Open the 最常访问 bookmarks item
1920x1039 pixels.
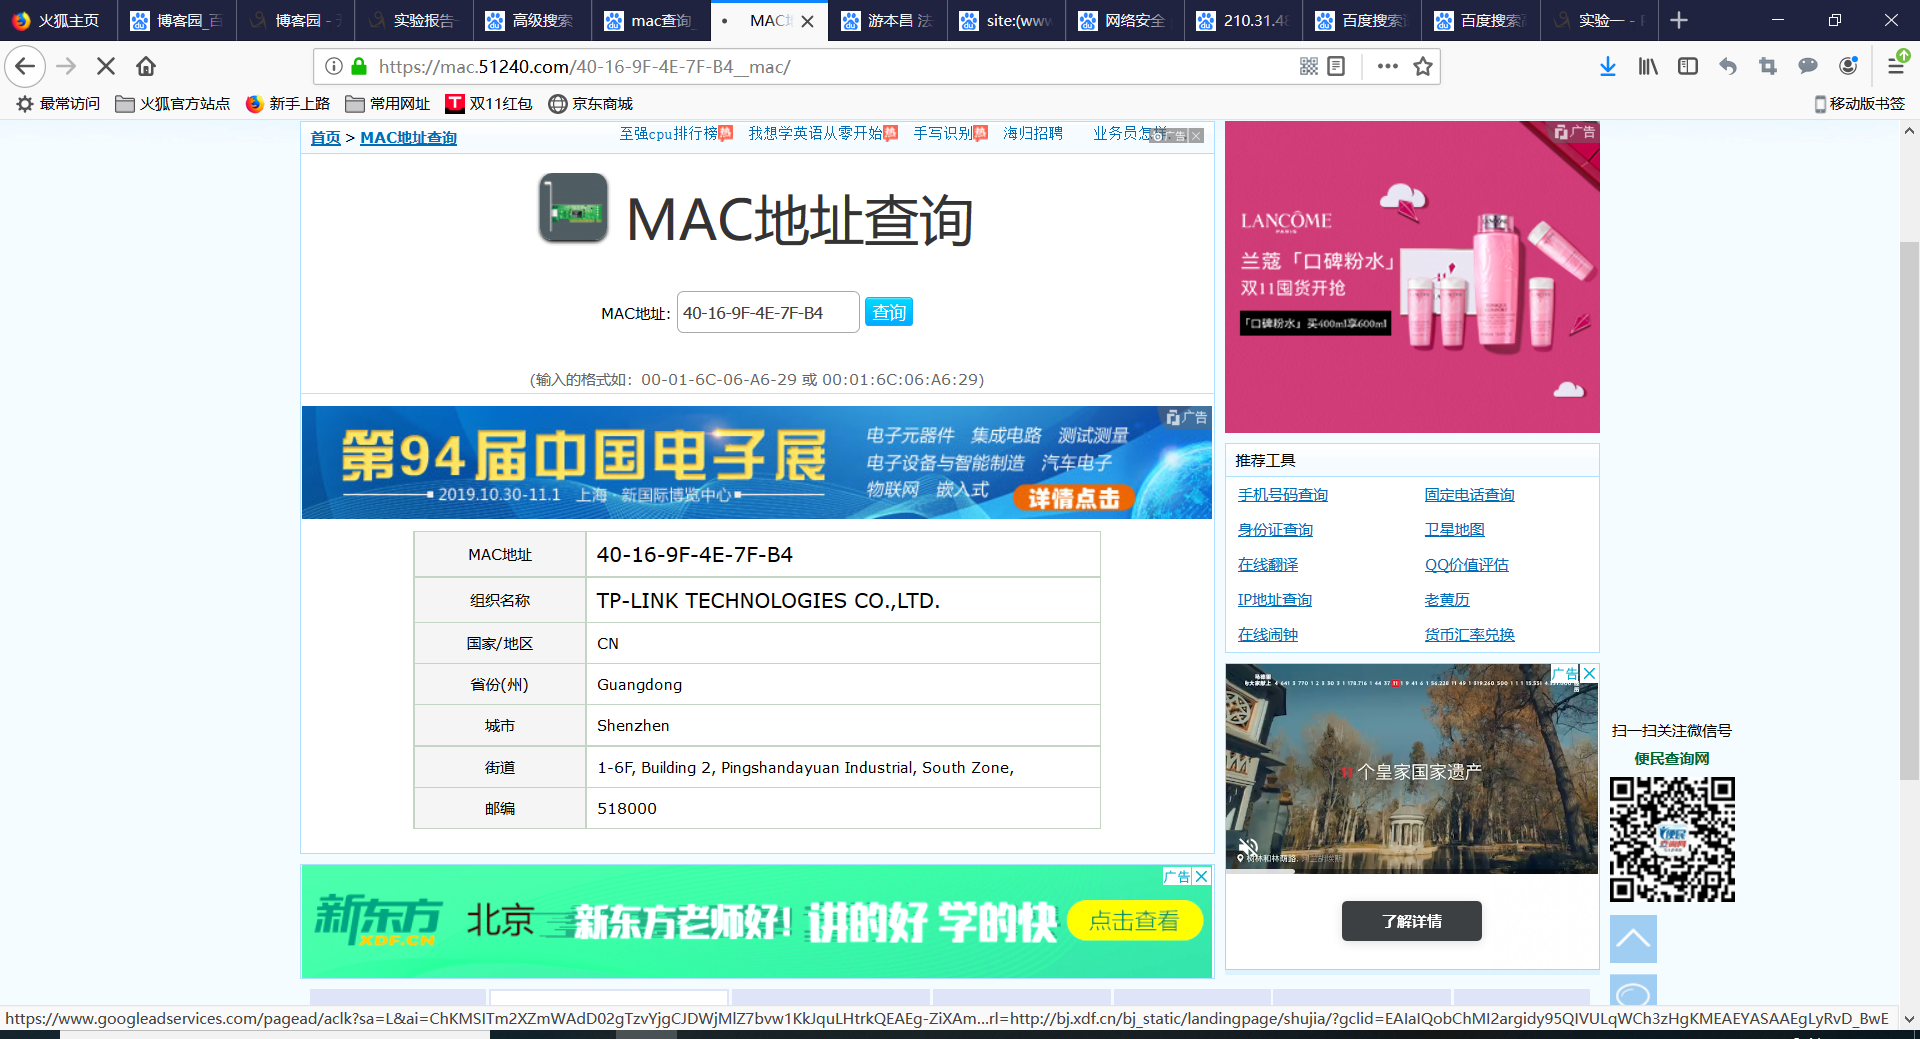tap(58, 104)
